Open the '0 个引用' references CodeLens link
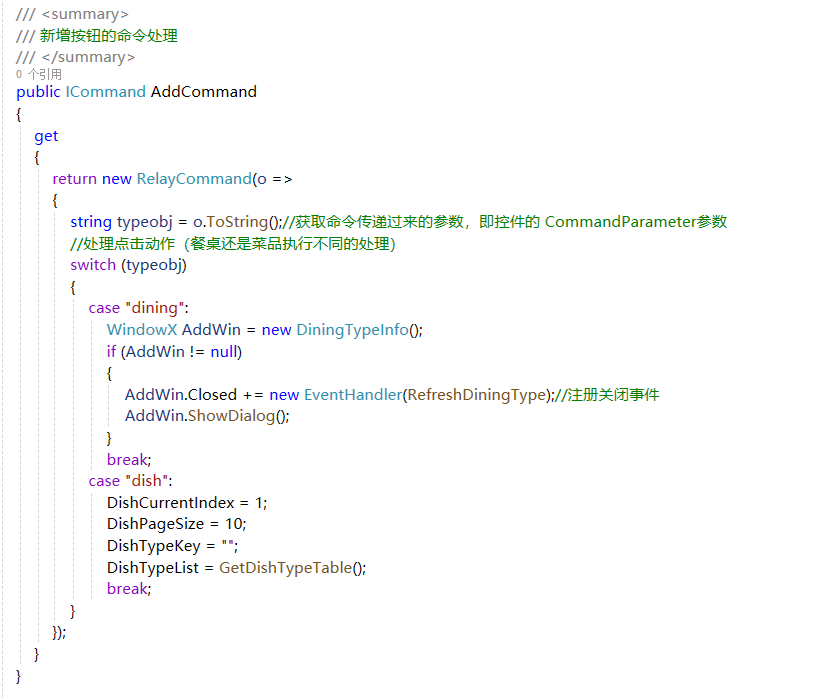815x699 pixels. [x=39, y=74]
